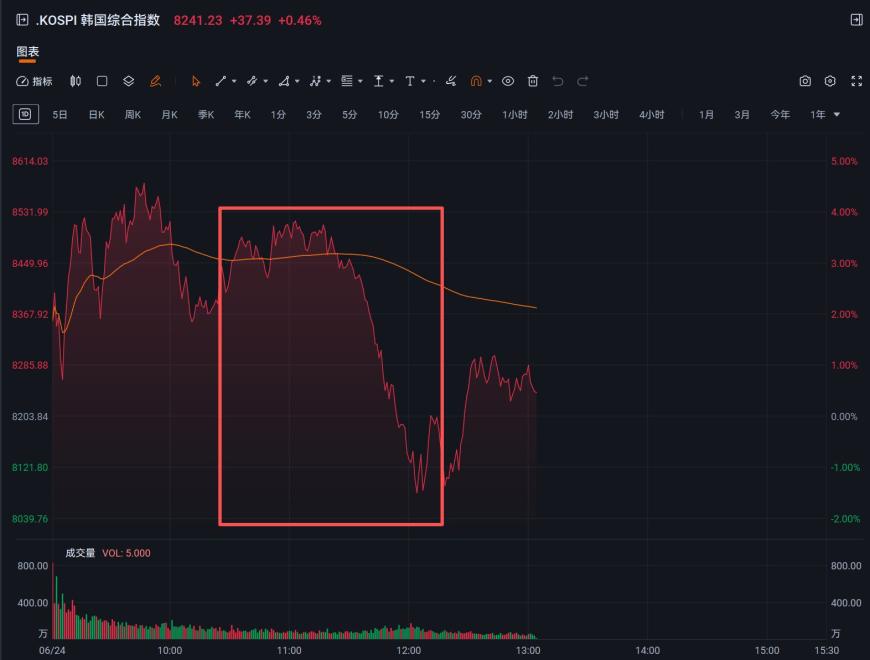
Task: Delete drawings with the trash icon
Action: [533, 82]
